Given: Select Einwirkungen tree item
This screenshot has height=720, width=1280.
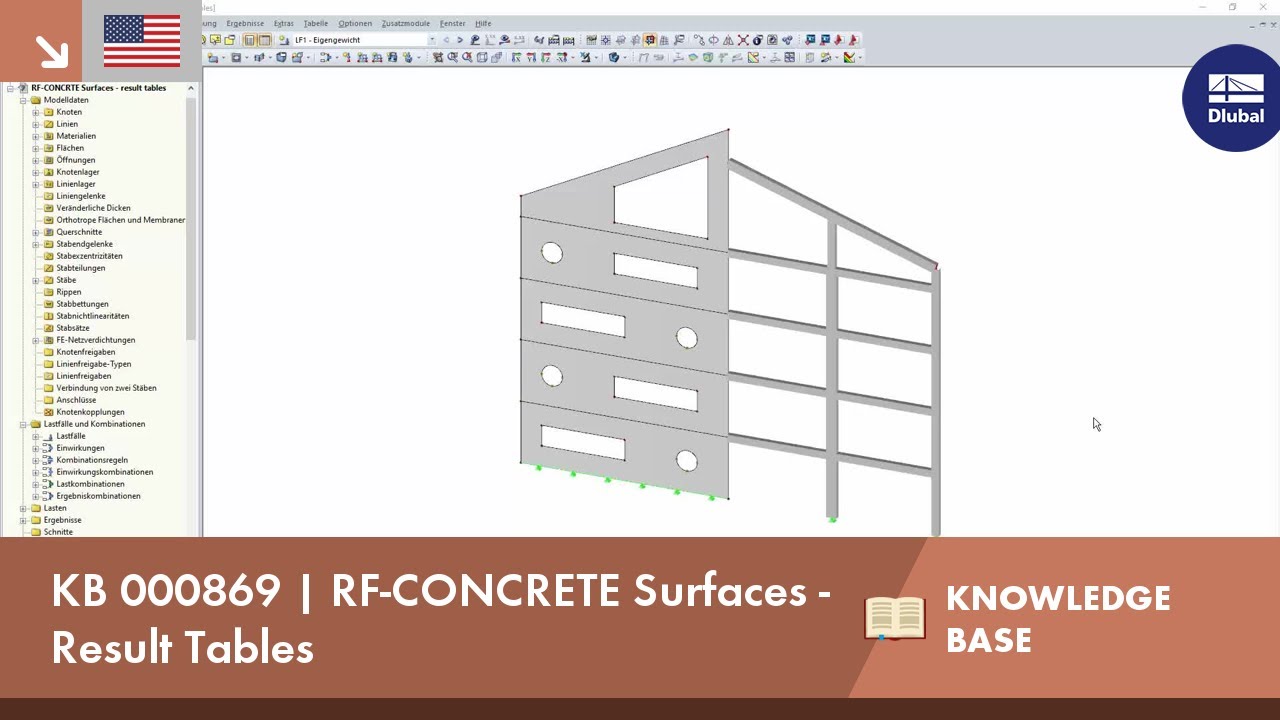Looking at the screenshot, I should (80, 448).
